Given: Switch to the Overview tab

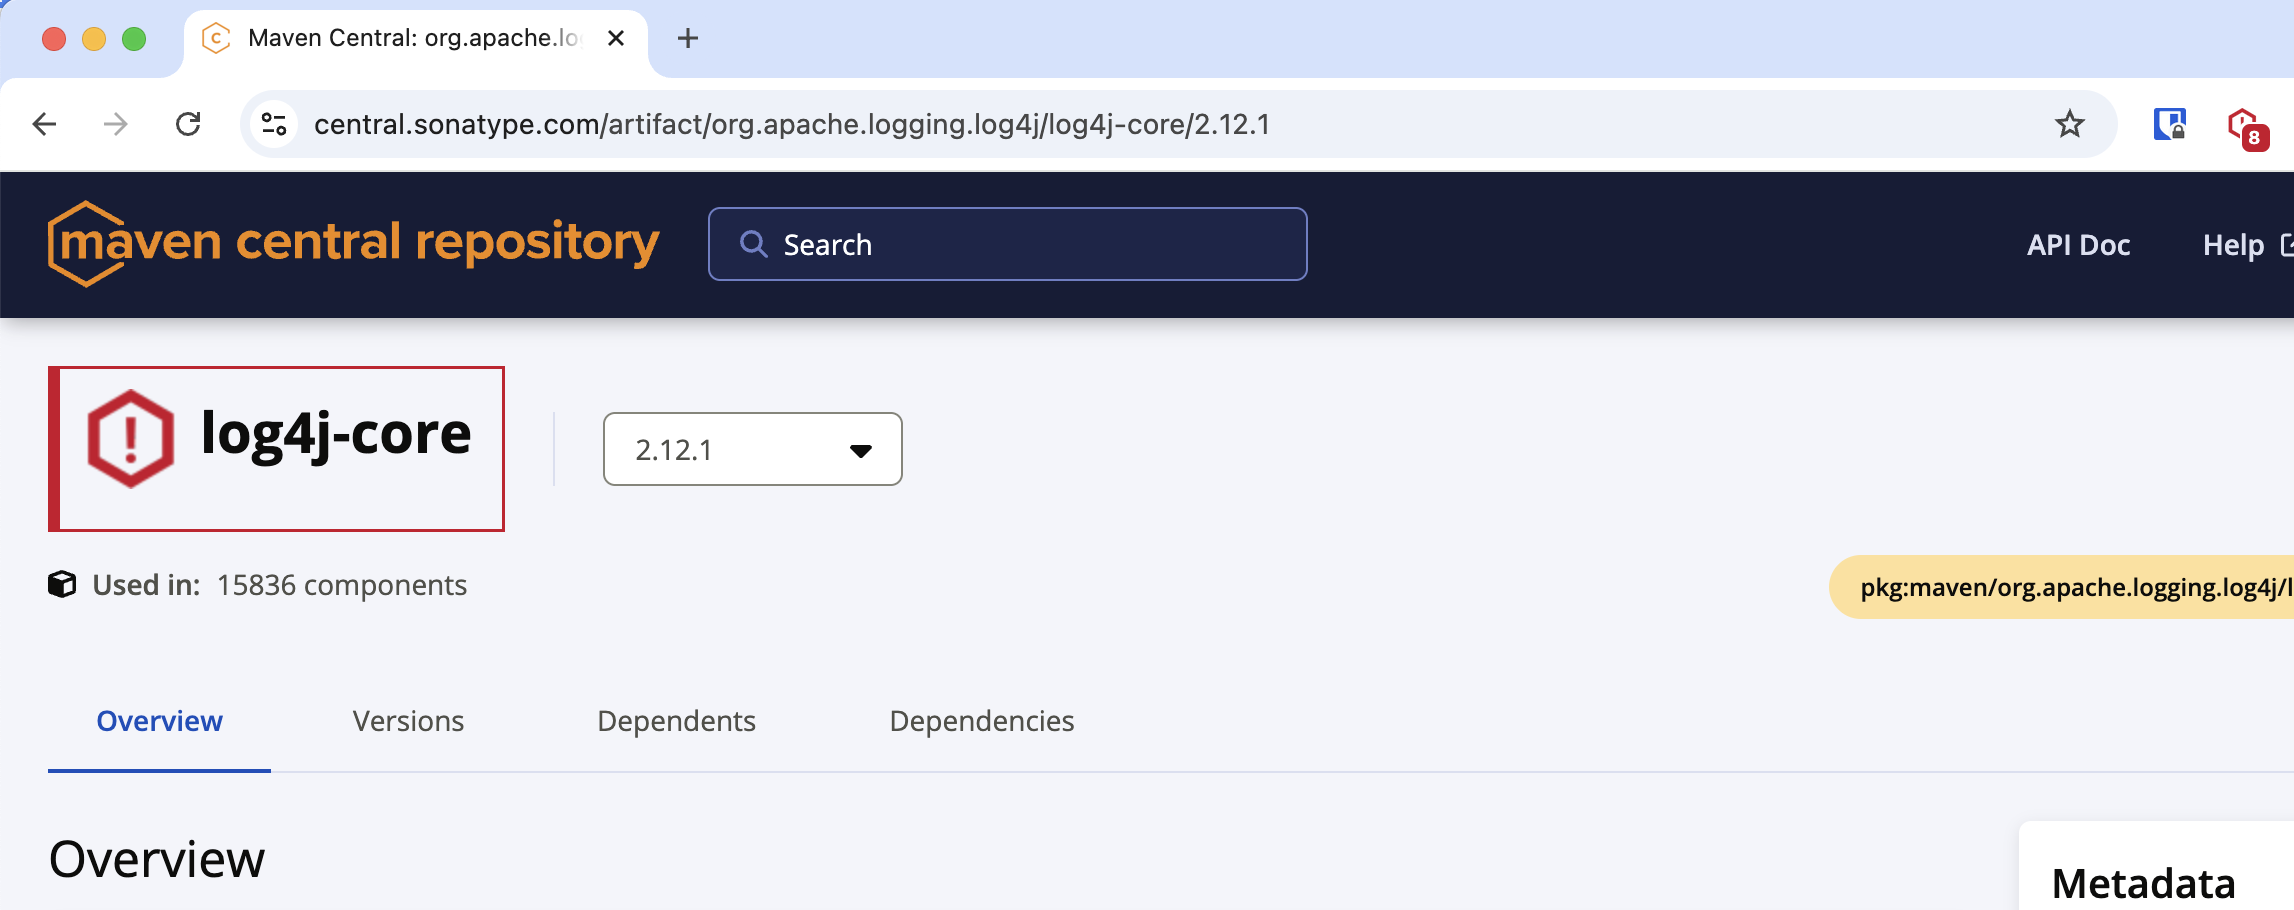Looking at the screenshot, I should (159, 721).
